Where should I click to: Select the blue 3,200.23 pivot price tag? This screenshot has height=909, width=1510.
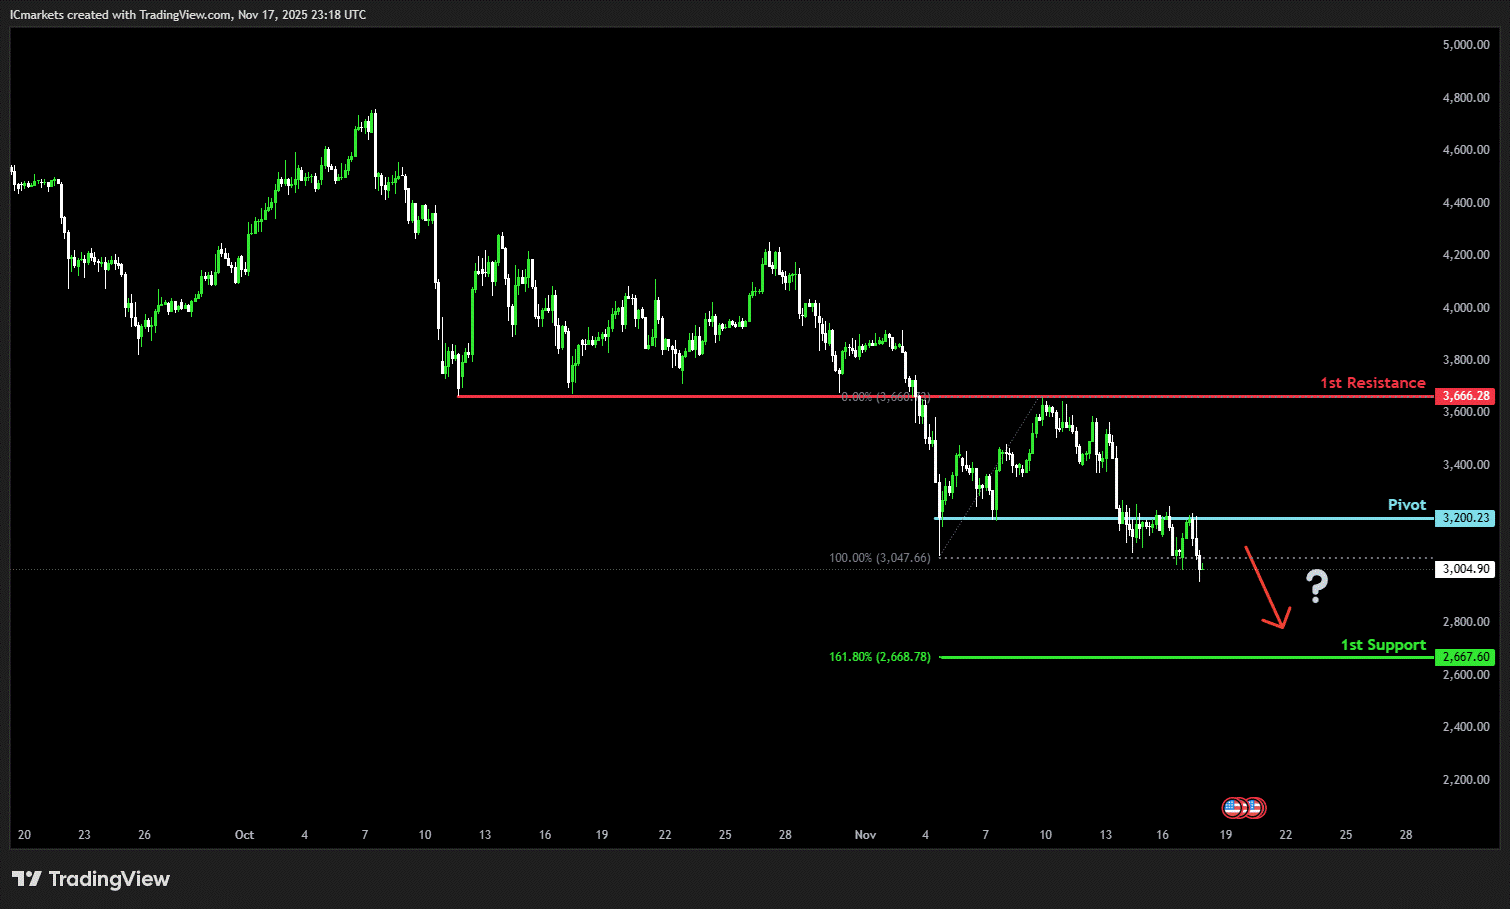(x=1465, y=518)
